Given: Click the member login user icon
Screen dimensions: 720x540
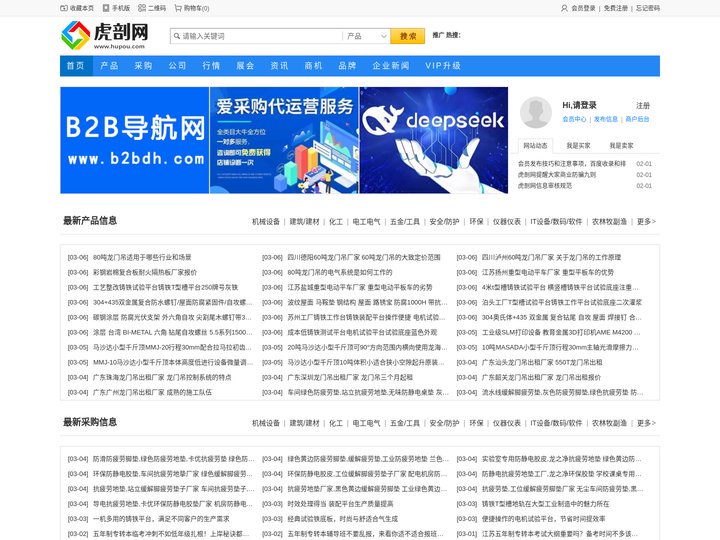Looking at the screenshot, I should click(564, 8).
